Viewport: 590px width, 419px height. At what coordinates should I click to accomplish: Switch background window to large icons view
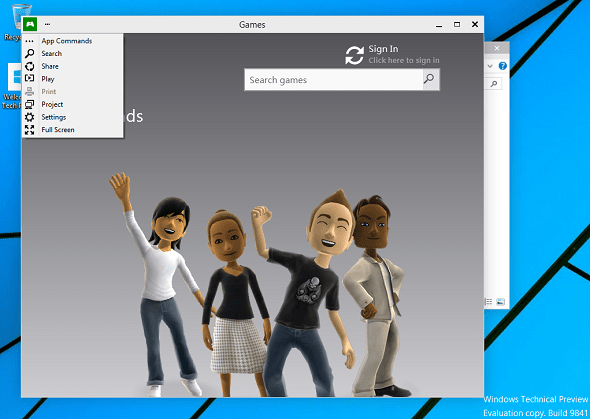(500, 302)
